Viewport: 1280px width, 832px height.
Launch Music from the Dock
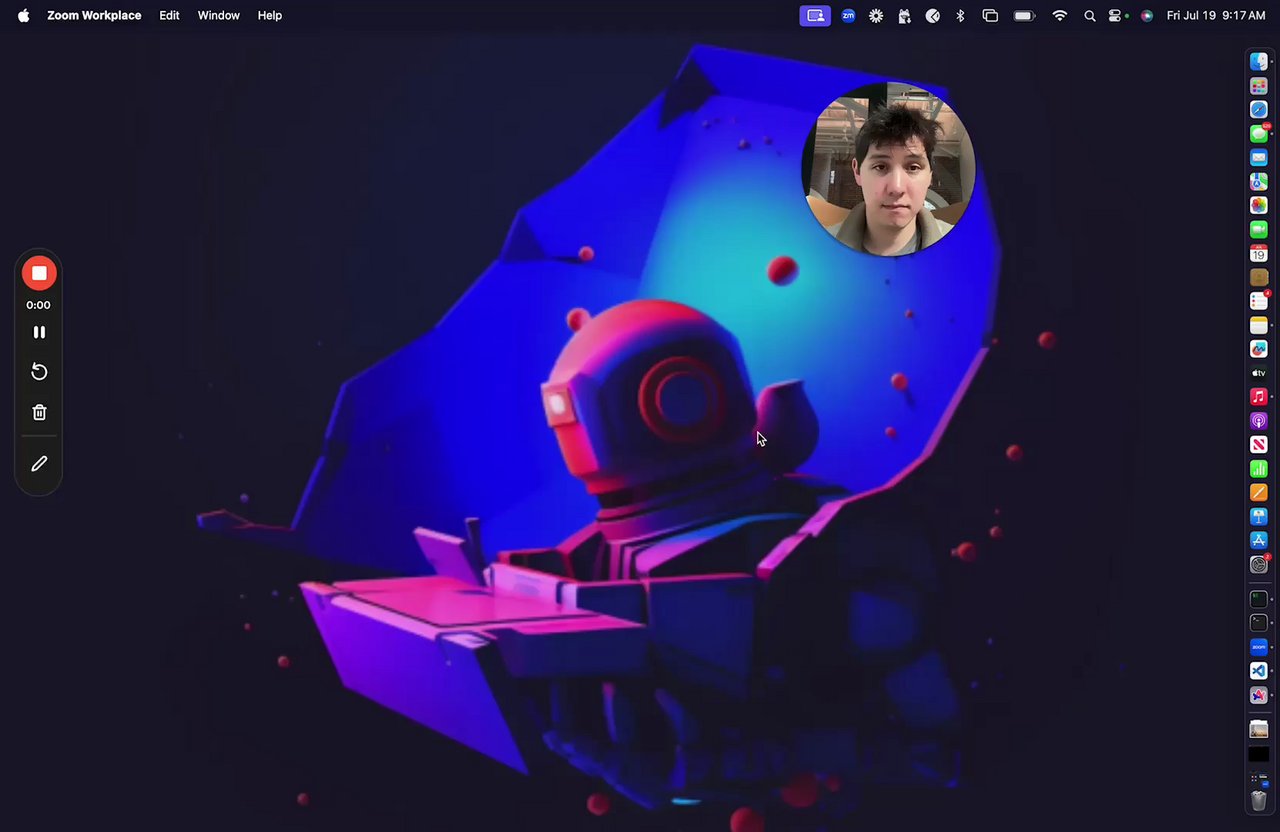point(1259,397)
